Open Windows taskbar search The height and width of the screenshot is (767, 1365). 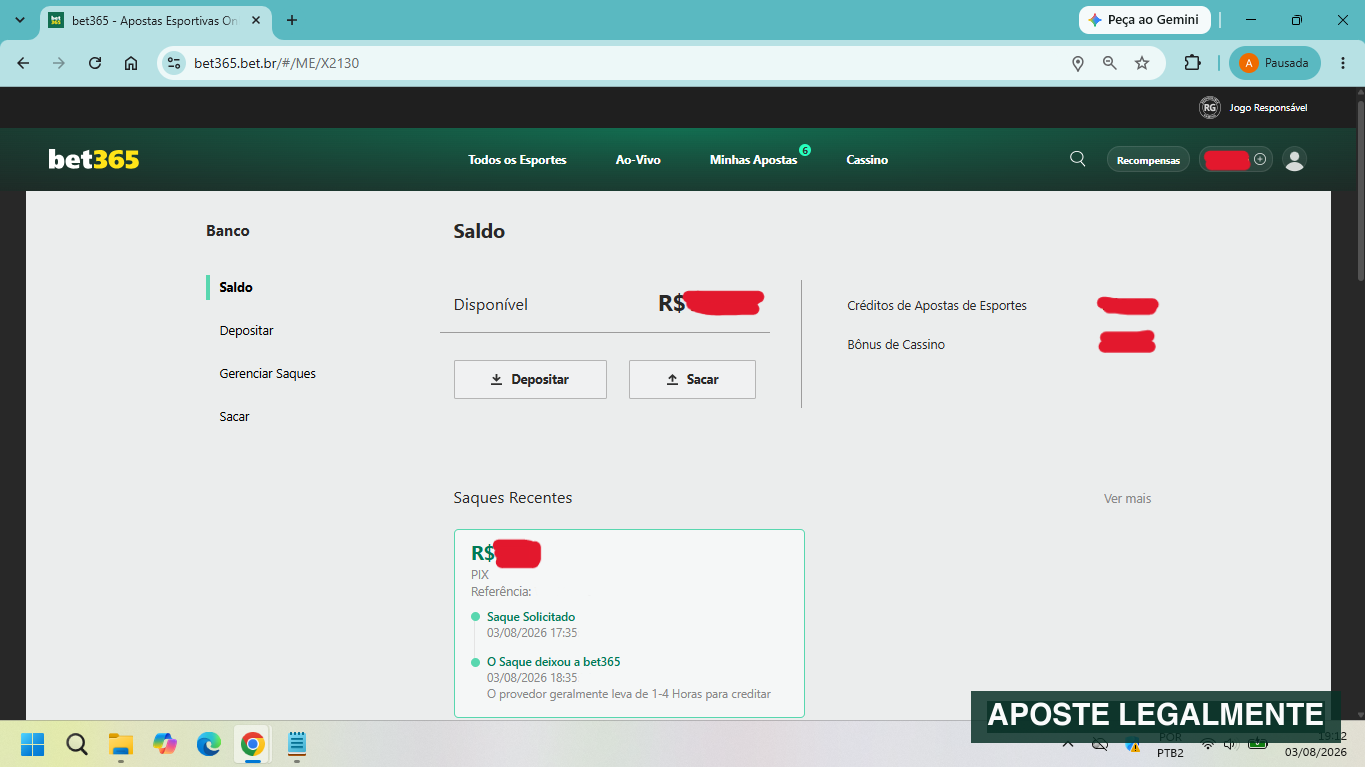(77, 744)
